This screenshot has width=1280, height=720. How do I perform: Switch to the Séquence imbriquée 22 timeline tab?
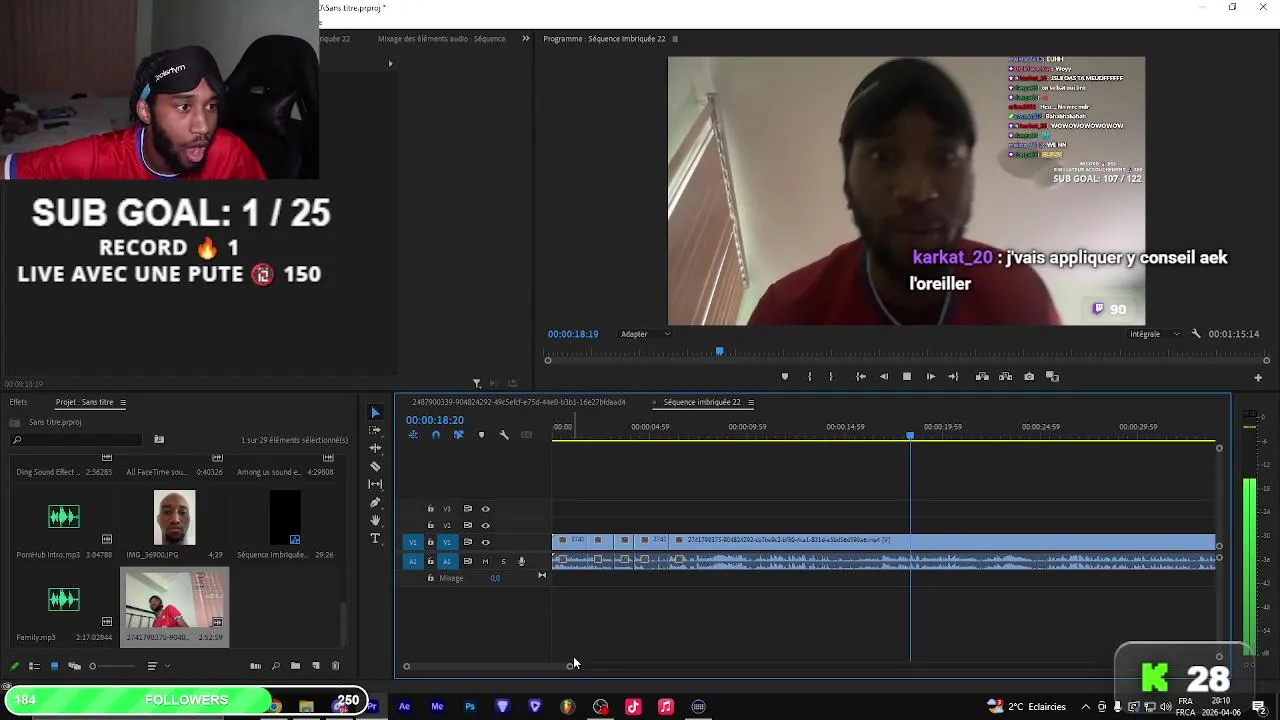click(x=702, y=402)
